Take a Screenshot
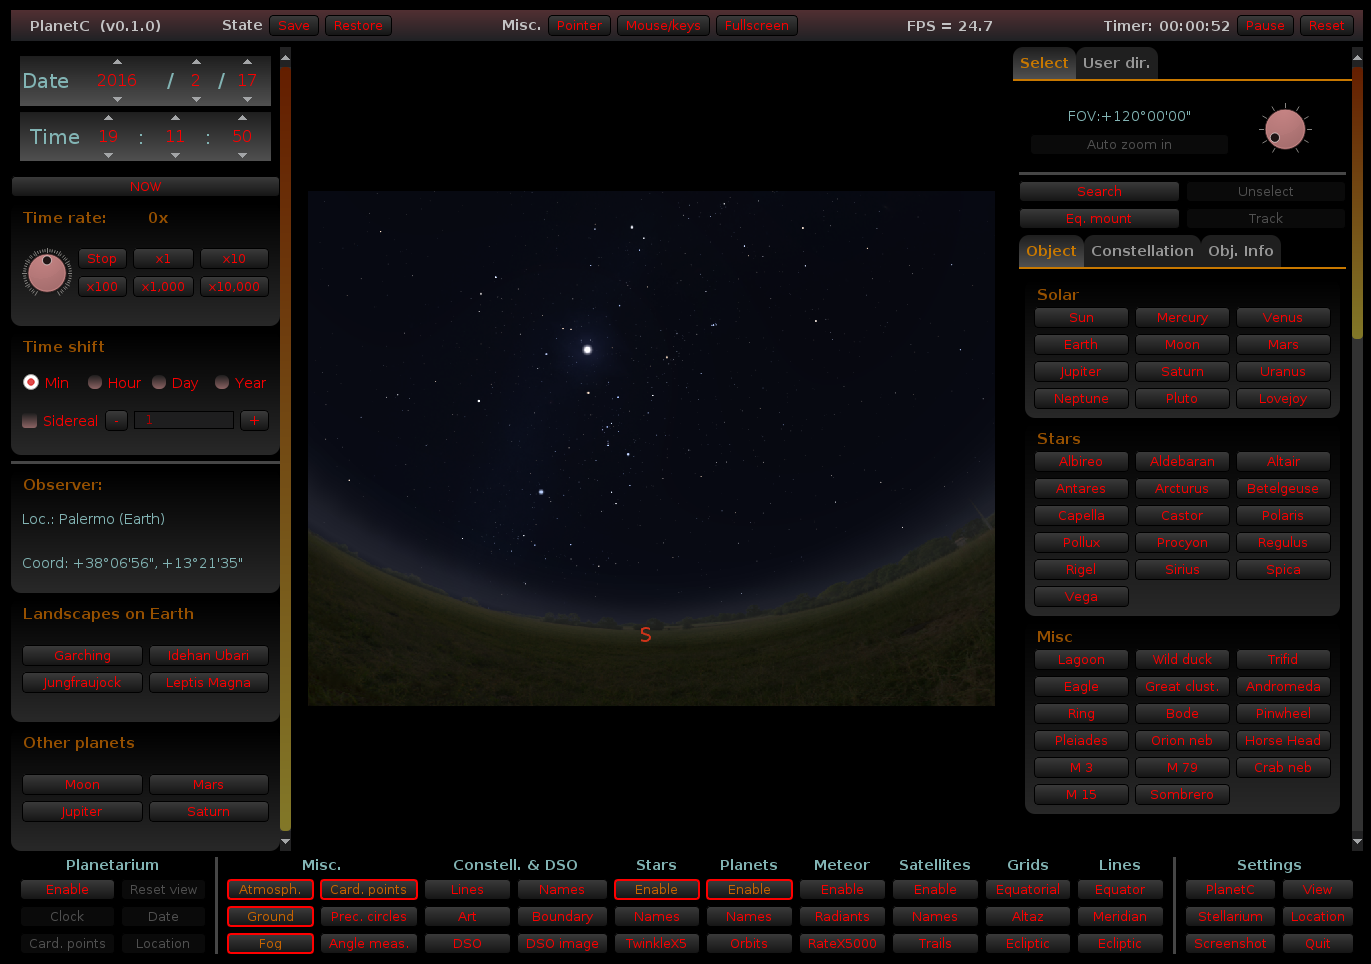The image size is (1371, 964). tap(1230, 944)
